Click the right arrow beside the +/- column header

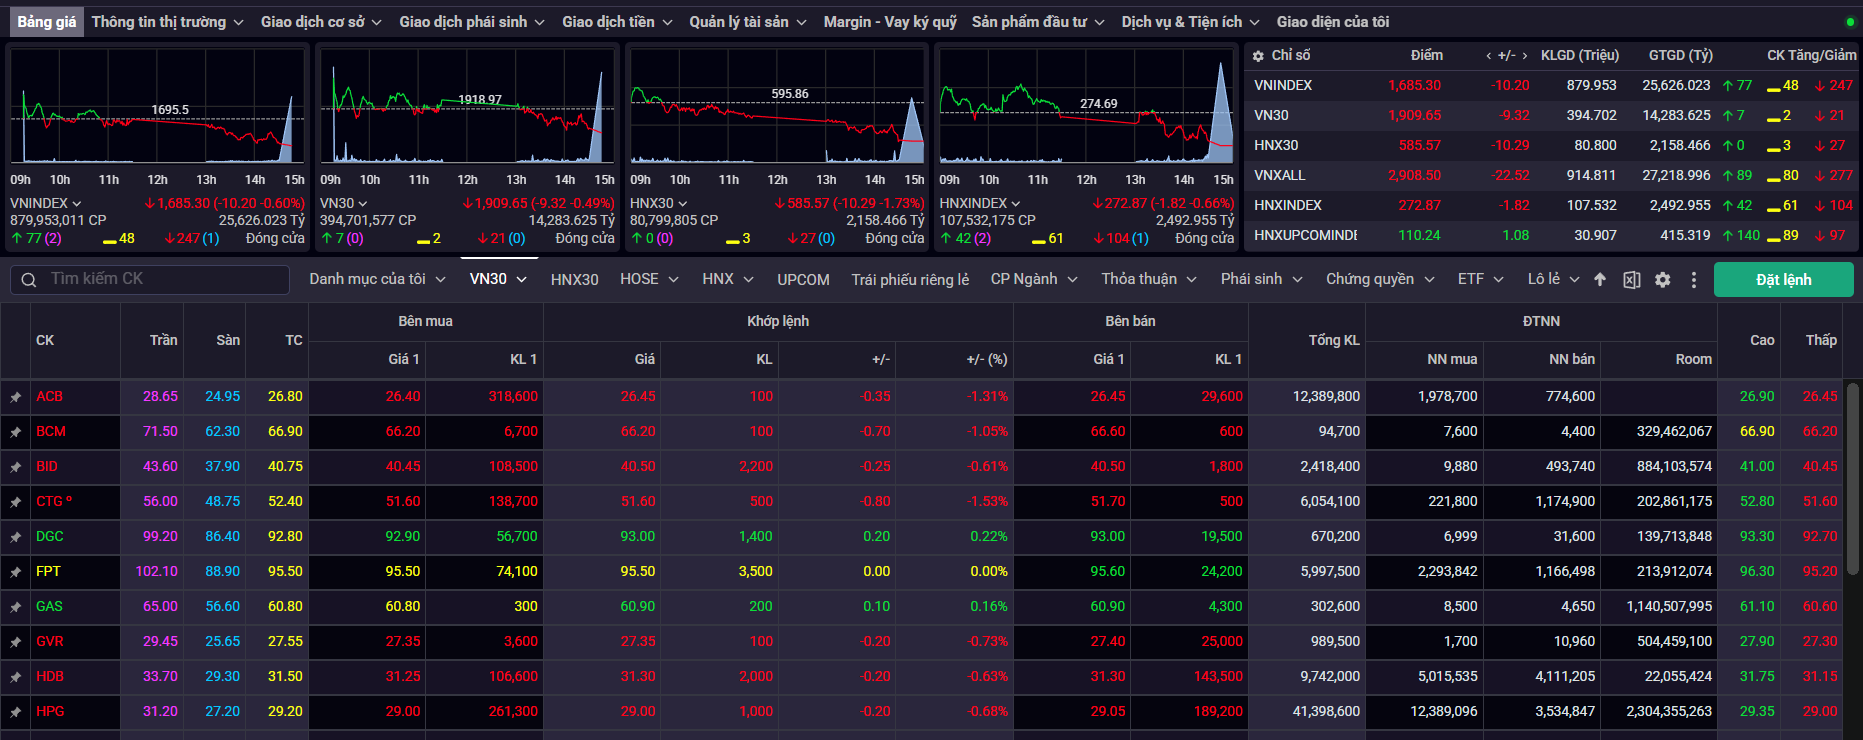(x=1524, y=56)
